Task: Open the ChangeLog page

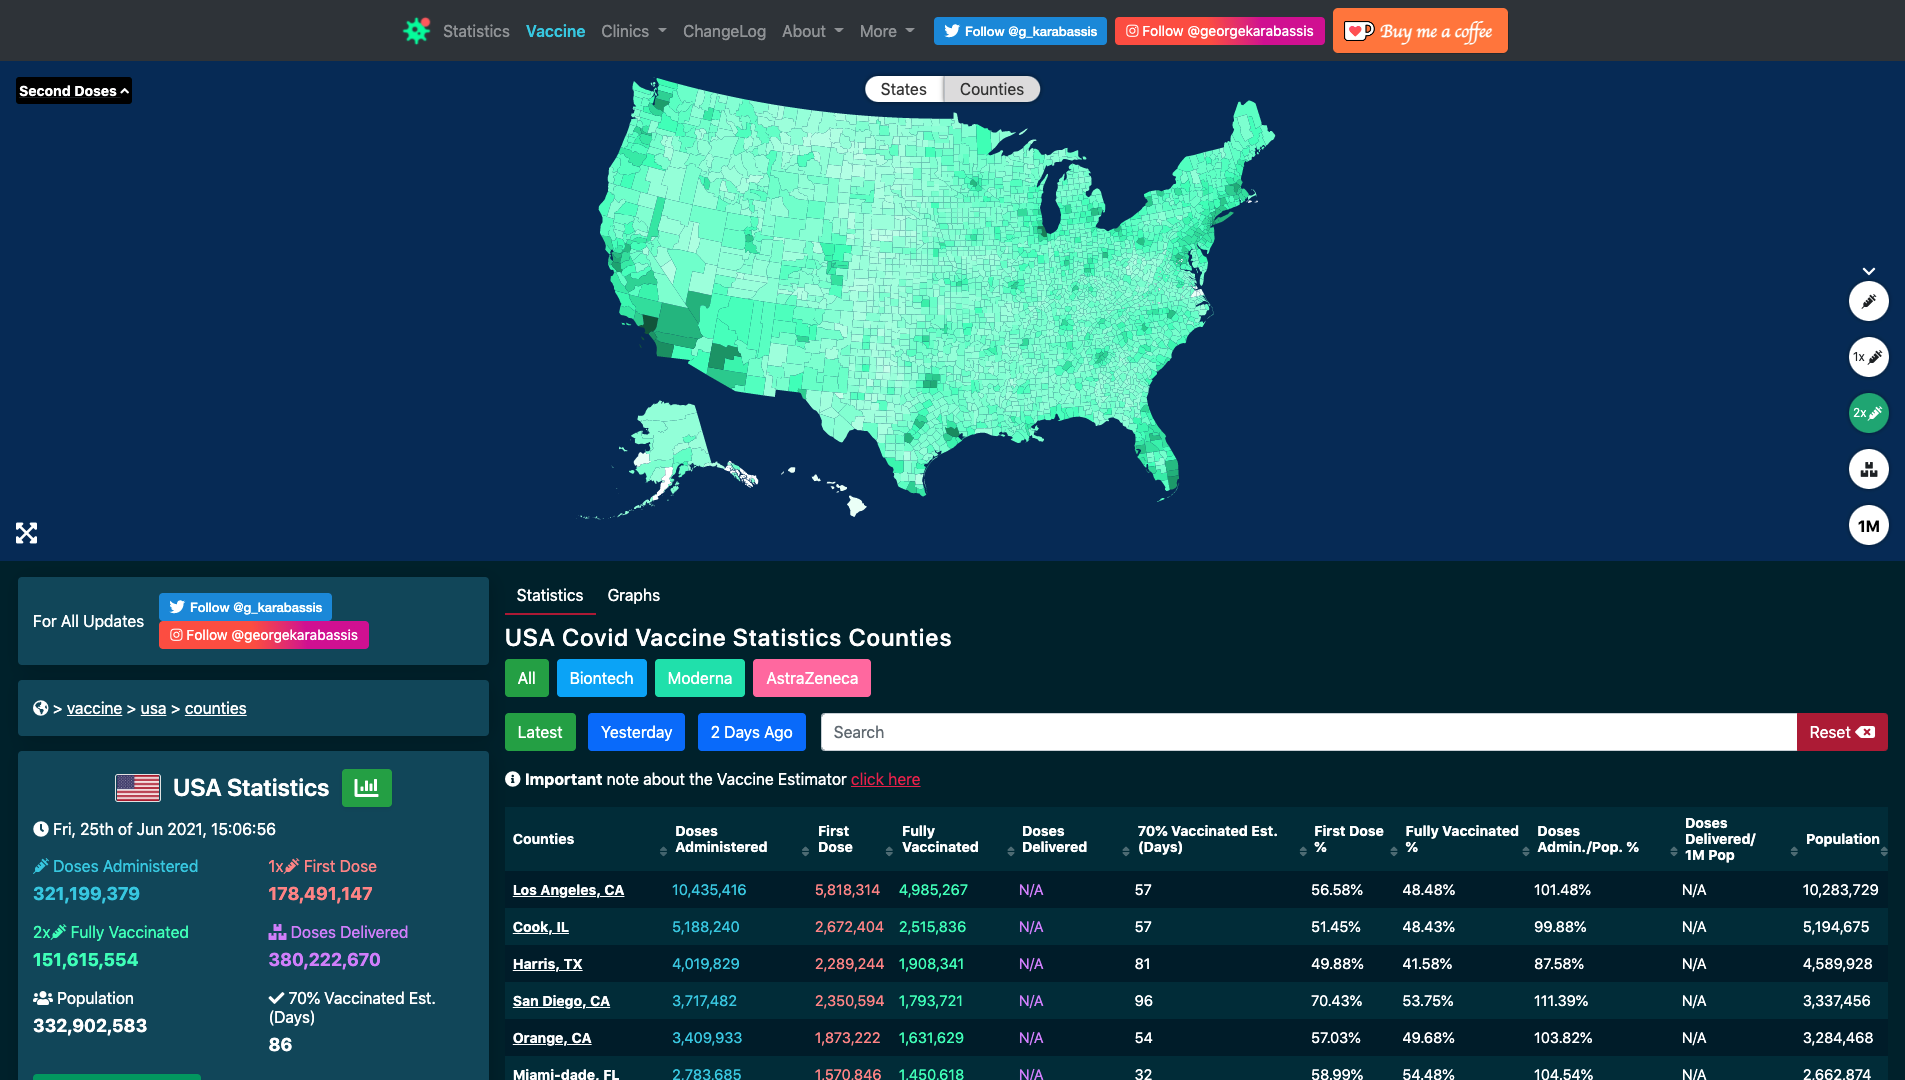Action: point(724,31)
